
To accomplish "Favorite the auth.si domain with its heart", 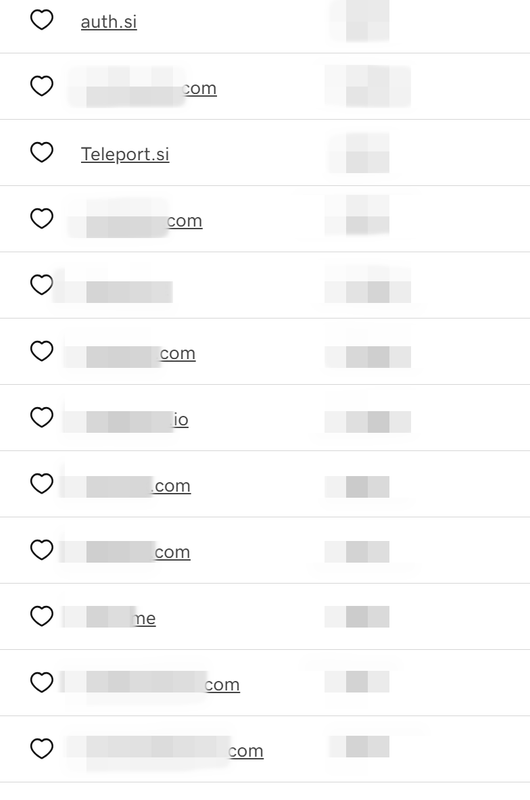I will [x=42, y=20].
